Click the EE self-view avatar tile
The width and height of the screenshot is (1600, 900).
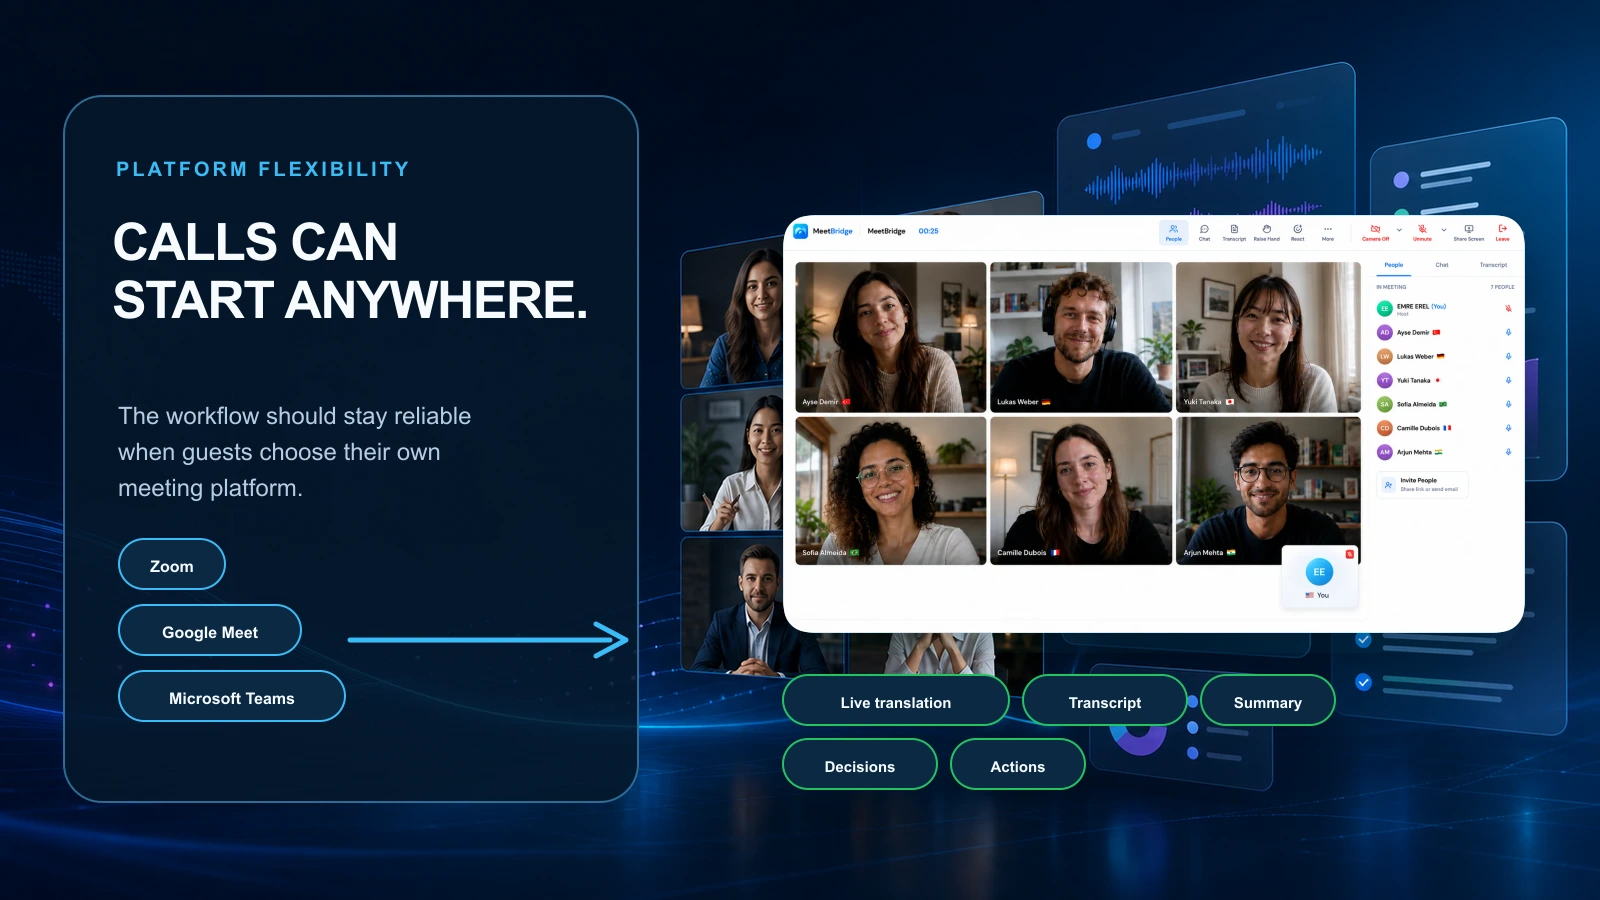(x=1320, y=577)
